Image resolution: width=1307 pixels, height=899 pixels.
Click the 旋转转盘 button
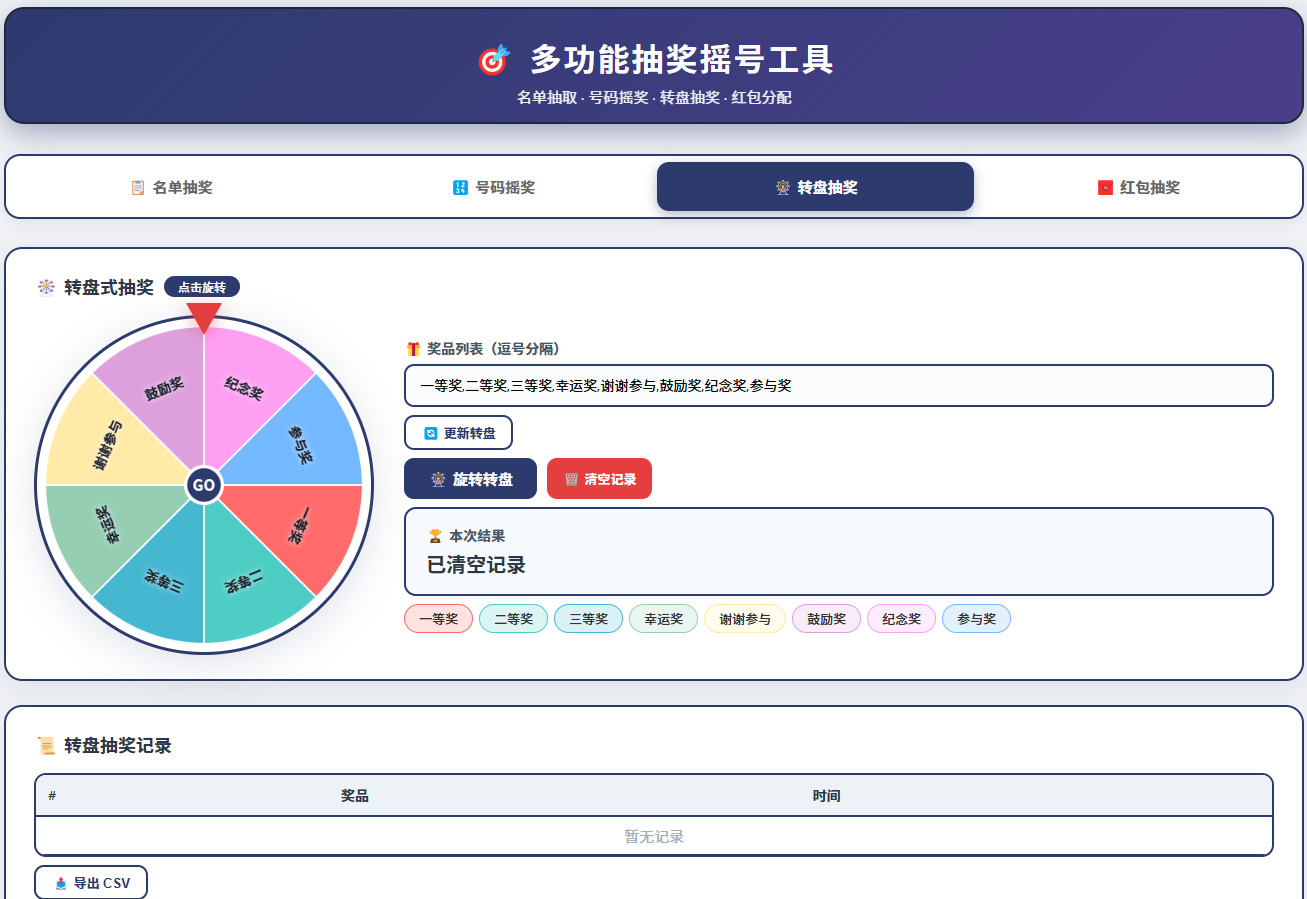coord(470,479)
